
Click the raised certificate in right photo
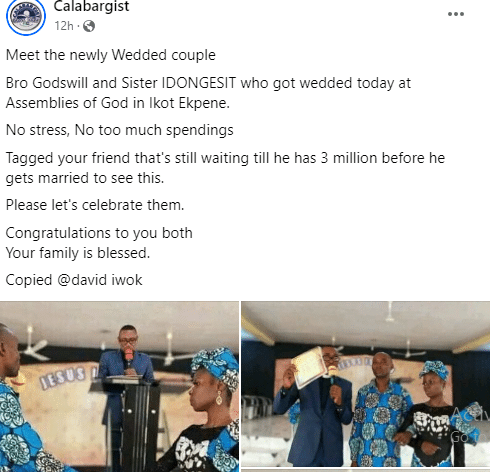pyautogui.click(x=309, y=367)
